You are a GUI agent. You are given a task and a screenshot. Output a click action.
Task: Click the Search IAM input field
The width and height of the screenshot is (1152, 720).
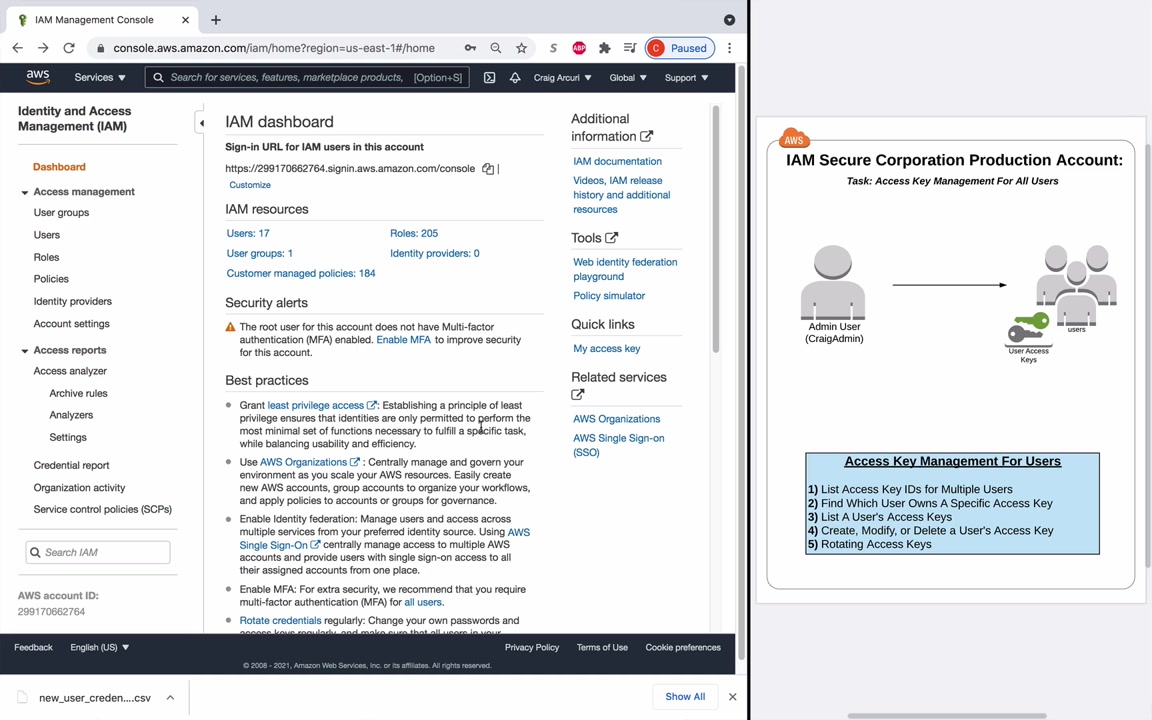[x=98, y=552]
